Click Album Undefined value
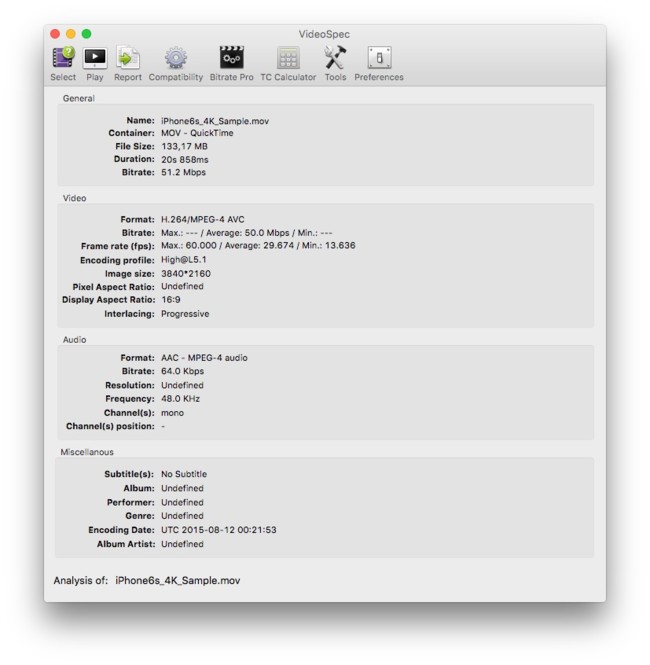Image resolution: width=650 pixels, height=665 pixels. (x=182, y=488)
